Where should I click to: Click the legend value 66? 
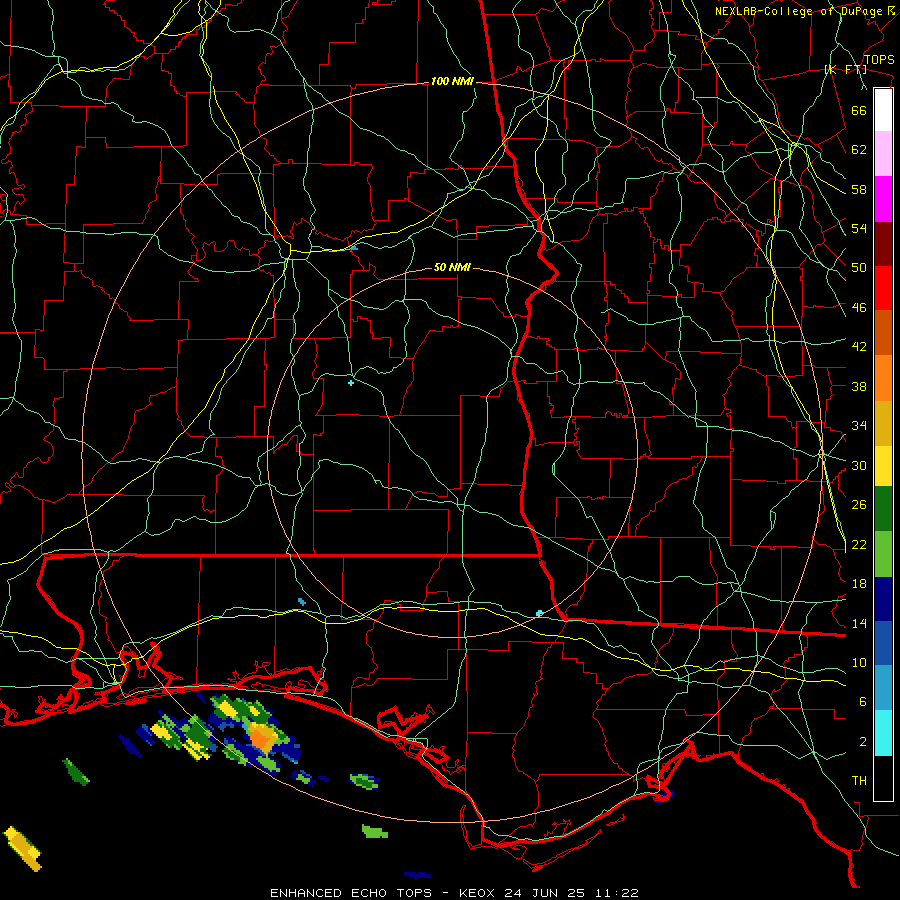pyautogui.click(x=859, y=110)
